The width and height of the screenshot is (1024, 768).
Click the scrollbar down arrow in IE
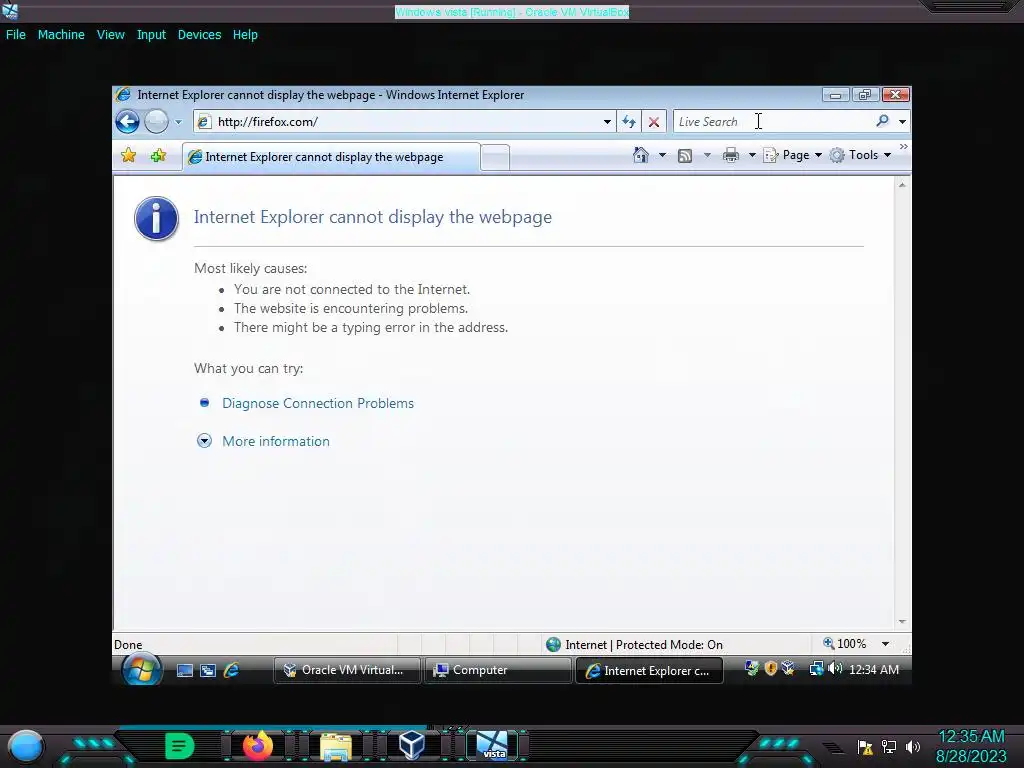click(902, 622)
